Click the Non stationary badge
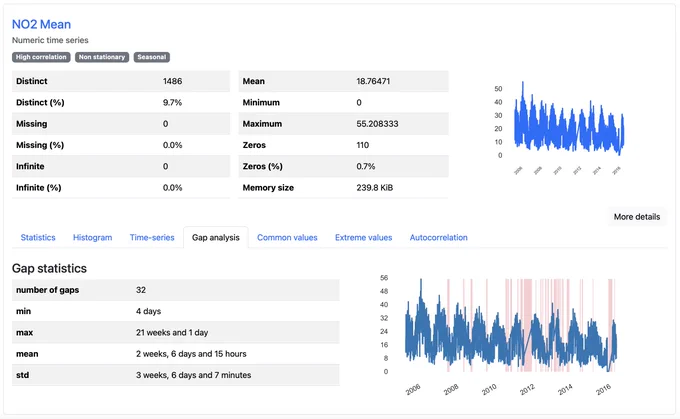 point(102,57)
